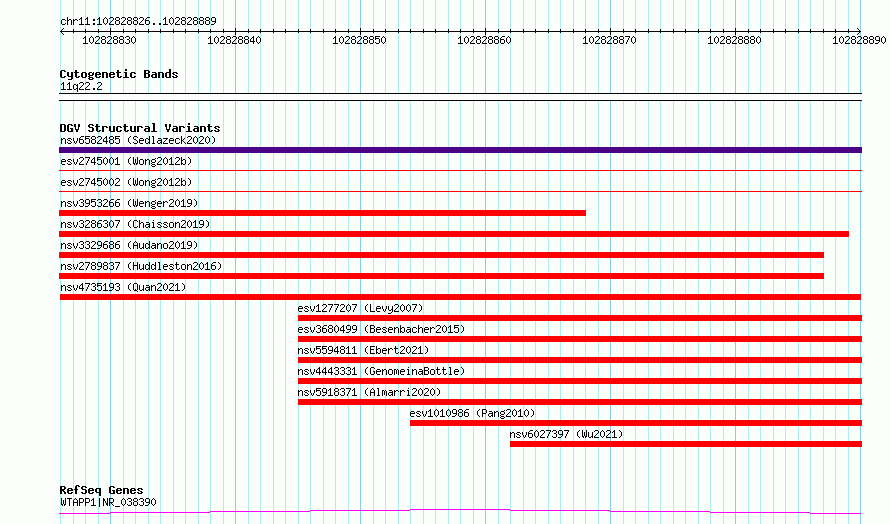
Task: Click ruler position 102828850
Action: (359, 40)
